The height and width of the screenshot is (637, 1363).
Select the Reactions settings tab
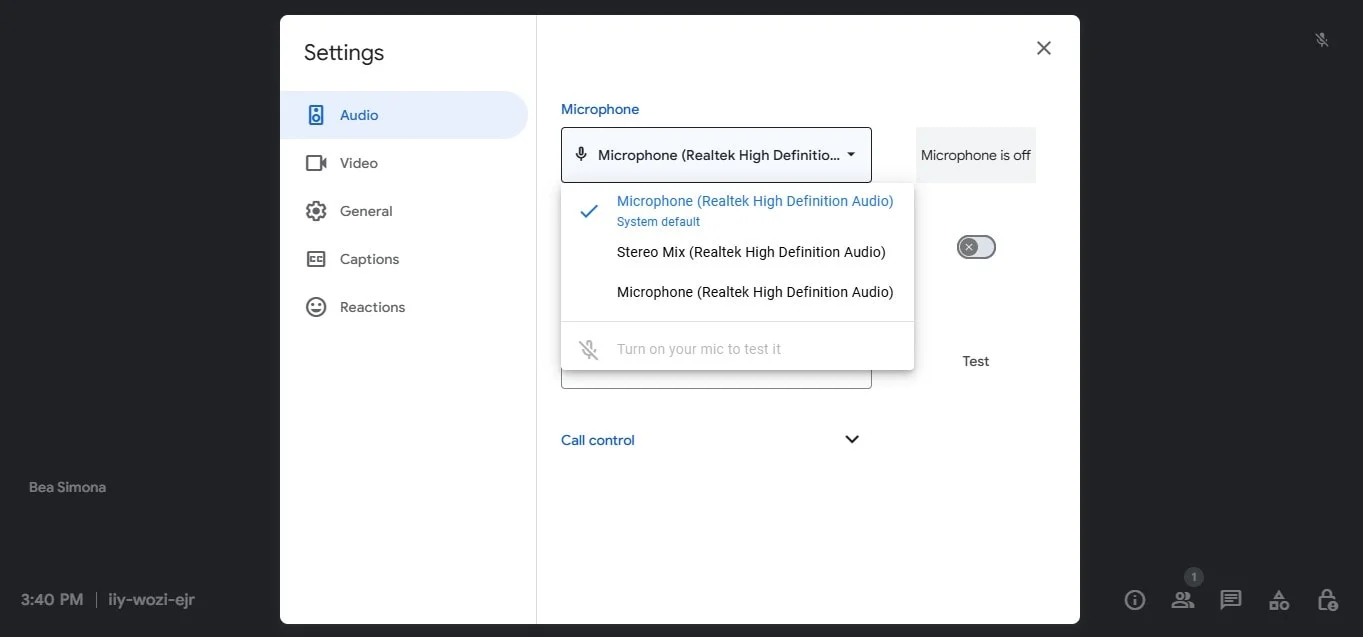pyautogui.click(x=403, y=307)
